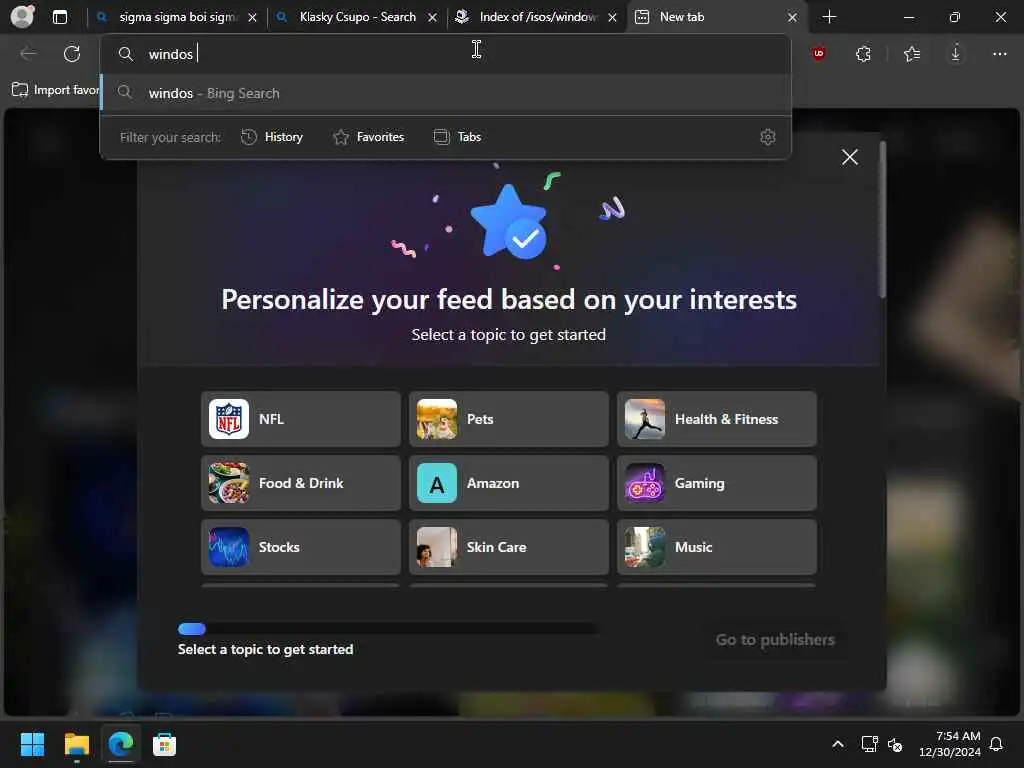Open the notifications bell

click(x=997, y=744)
